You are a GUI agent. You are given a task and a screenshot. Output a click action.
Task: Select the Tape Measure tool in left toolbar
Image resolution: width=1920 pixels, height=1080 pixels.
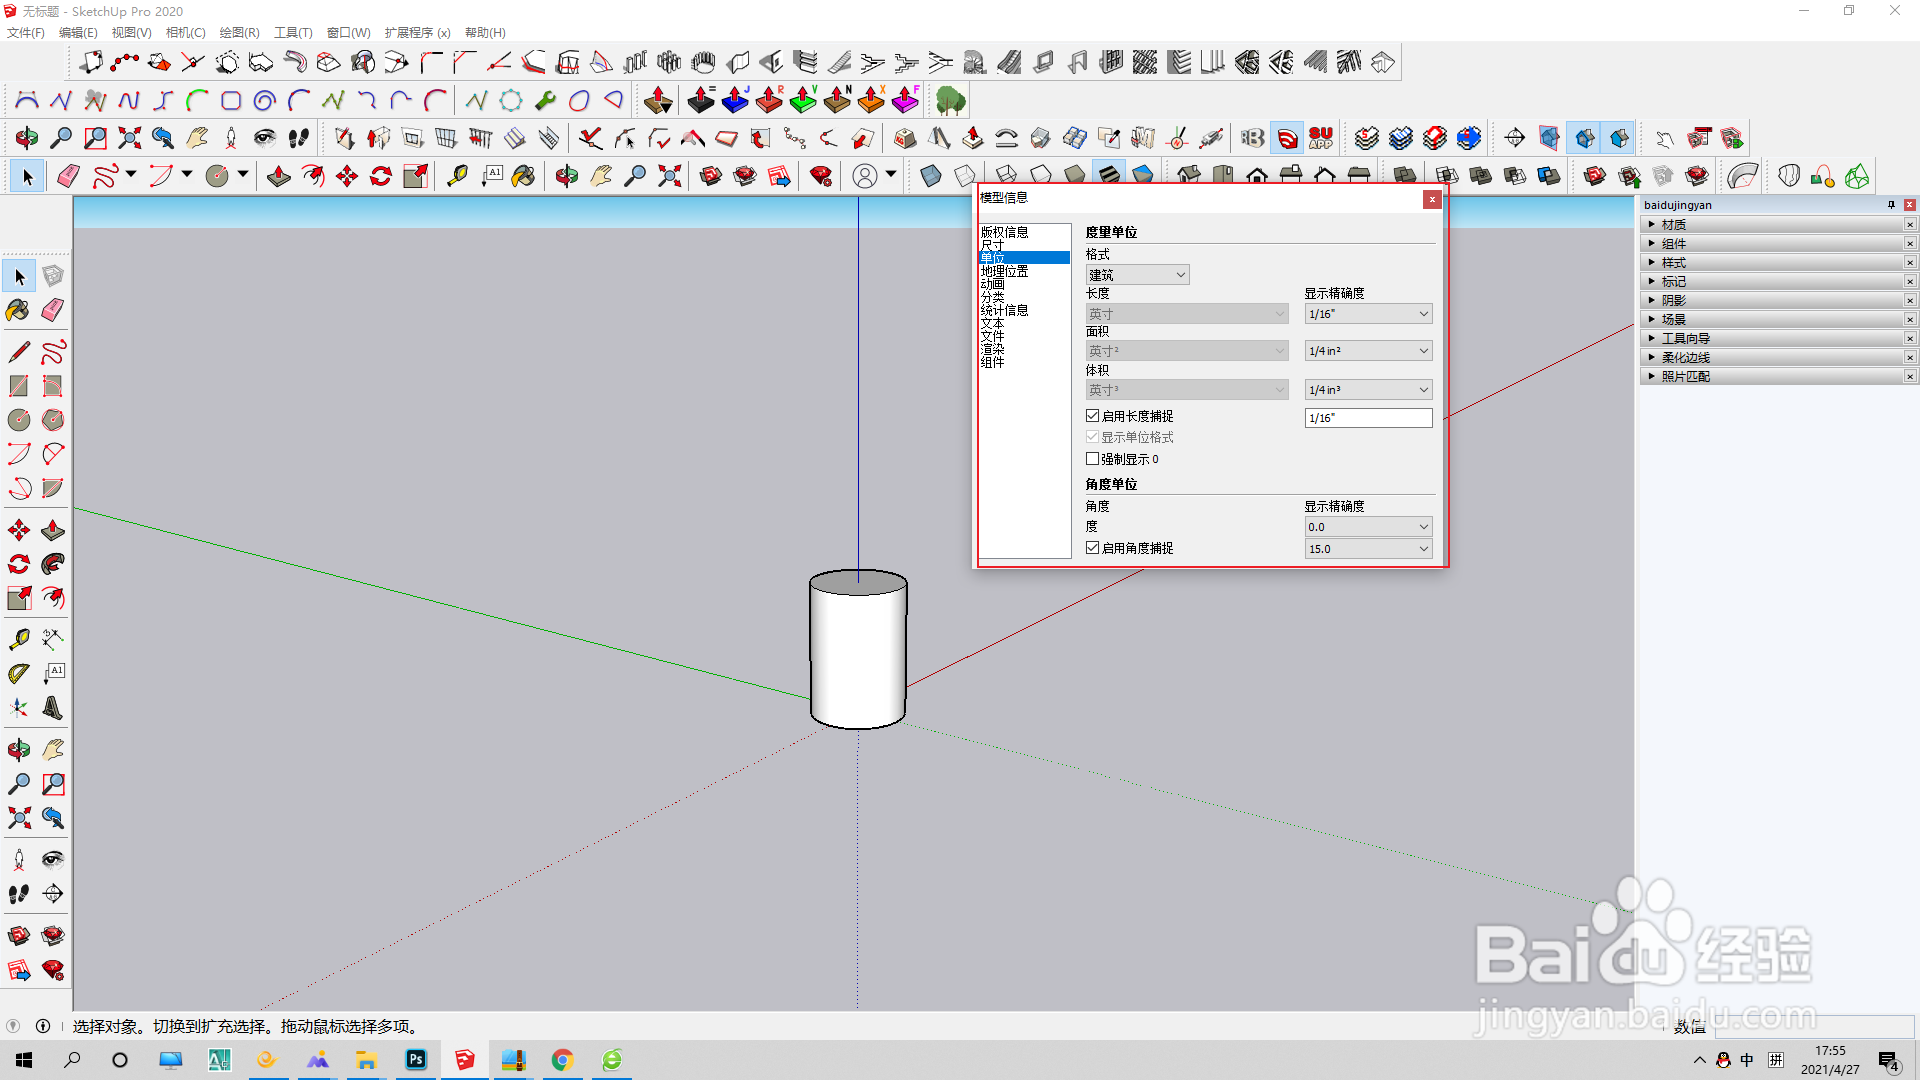click(x=18, y=639)
